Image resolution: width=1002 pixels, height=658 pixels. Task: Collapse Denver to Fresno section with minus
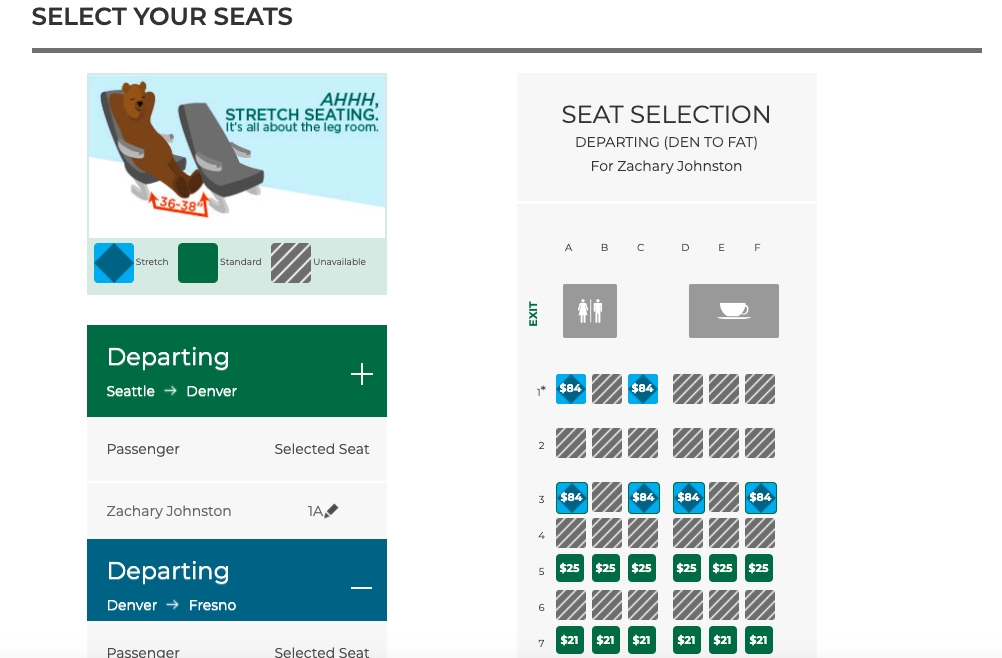(361, 587)
